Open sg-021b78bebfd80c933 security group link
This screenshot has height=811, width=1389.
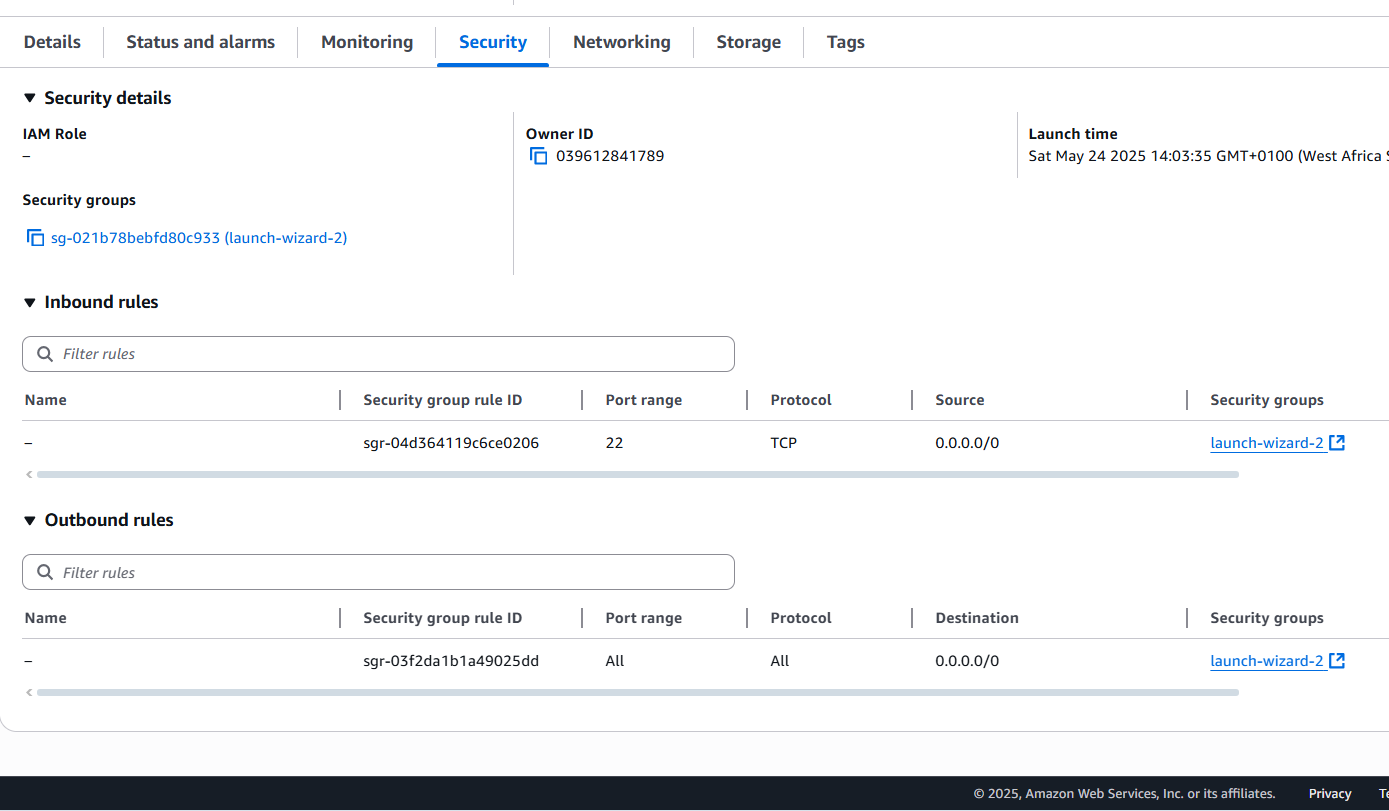(x=199, y=238)
